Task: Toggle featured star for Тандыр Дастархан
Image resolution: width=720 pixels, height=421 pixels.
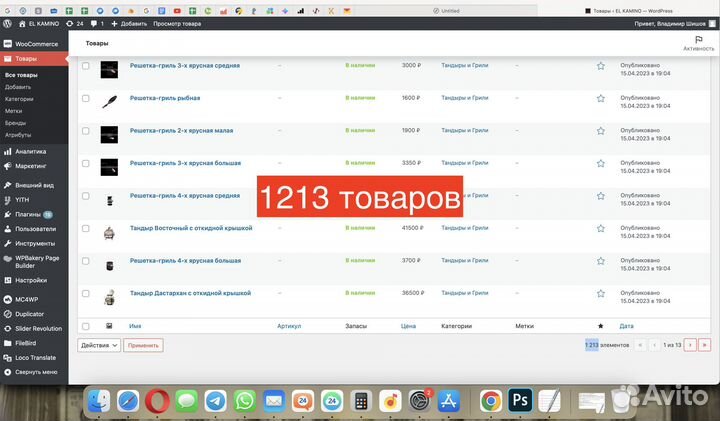Action: click(x=601, y=294)
